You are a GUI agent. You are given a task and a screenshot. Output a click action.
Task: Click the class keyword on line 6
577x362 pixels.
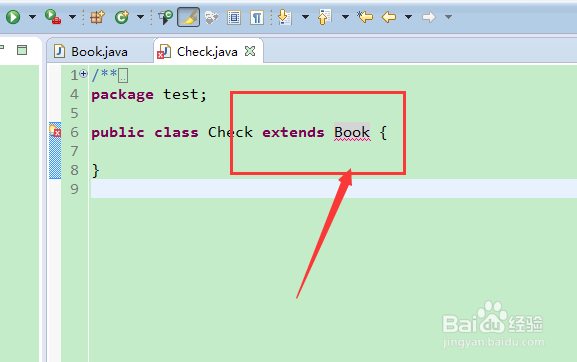(176, 132)
